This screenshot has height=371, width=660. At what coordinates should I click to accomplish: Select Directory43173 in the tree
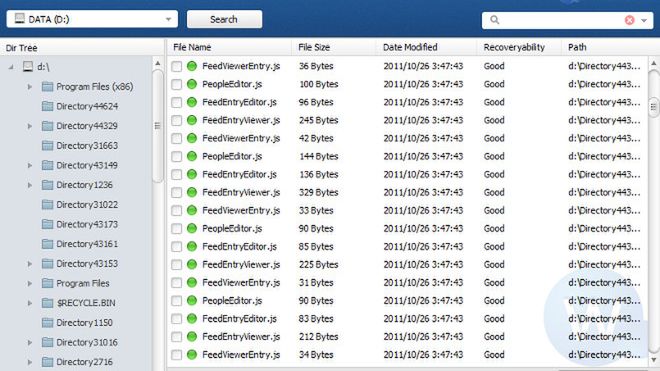pyautogui.click(x=87, y=224)
